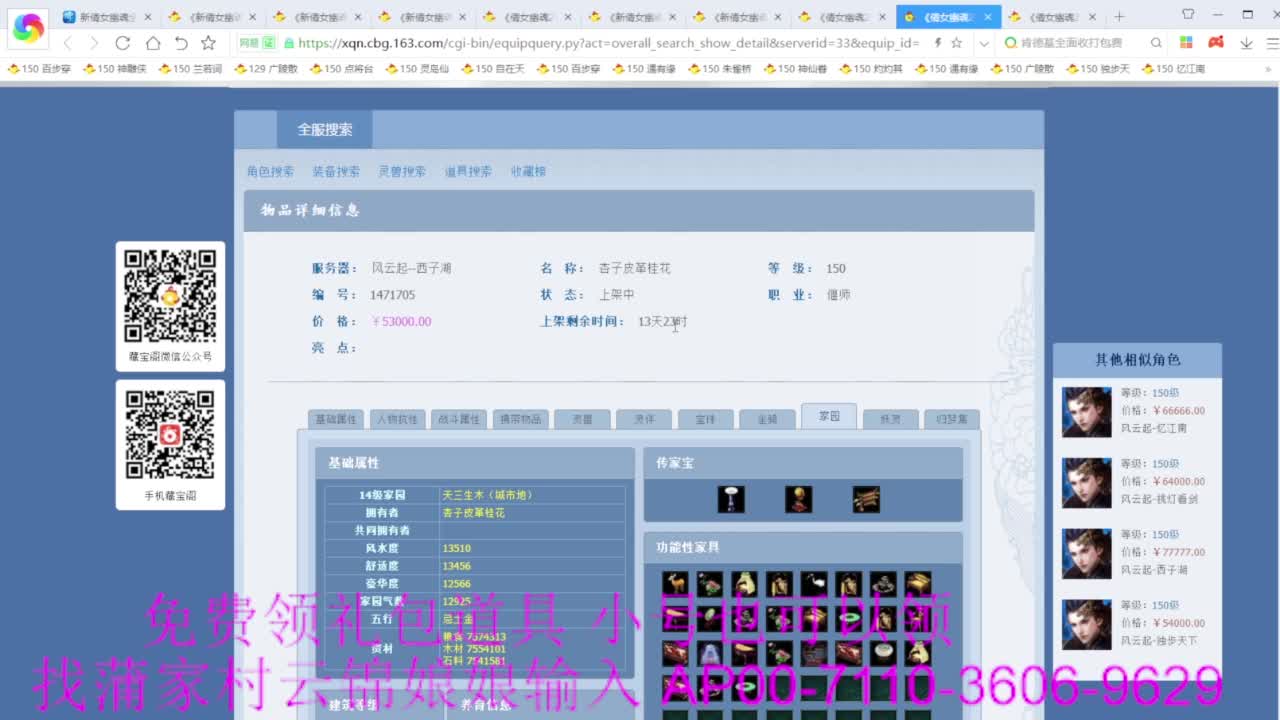This screenshot has width=1280, height=720.
Task: Open the browser hamburger menu
Action: tap(1272, 43)
